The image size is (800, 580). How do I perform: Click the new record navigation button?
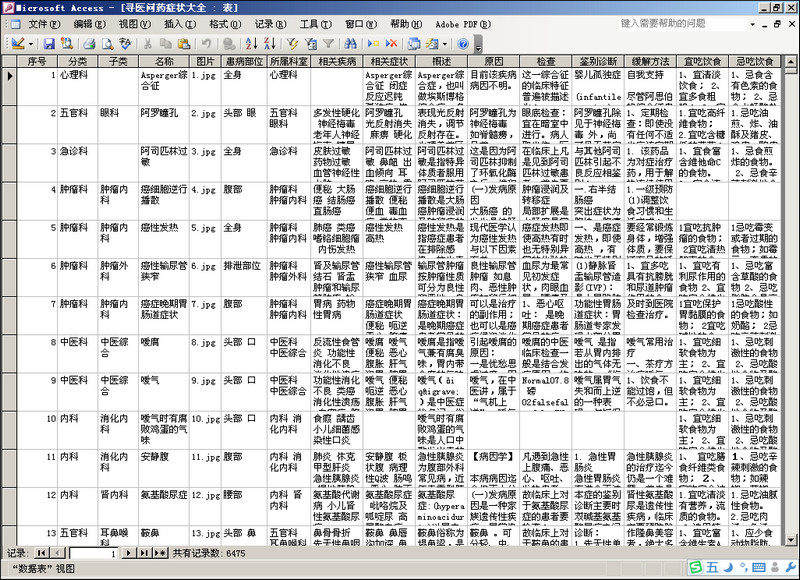[160, 553]
